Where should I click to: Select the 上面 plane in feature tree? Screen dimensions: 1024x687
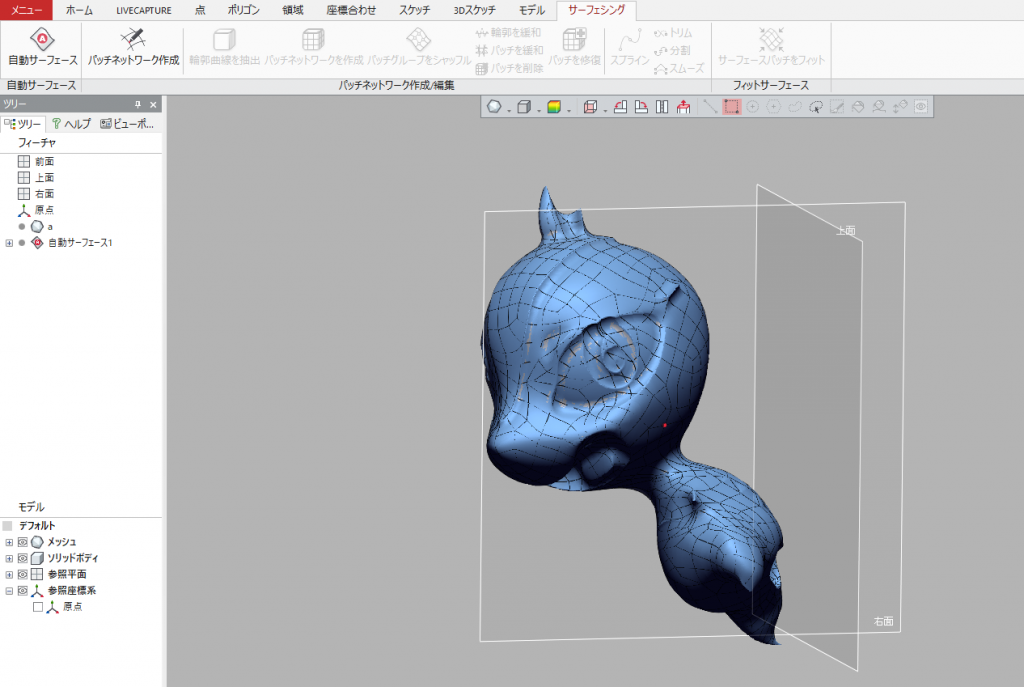tap(44, 178)
